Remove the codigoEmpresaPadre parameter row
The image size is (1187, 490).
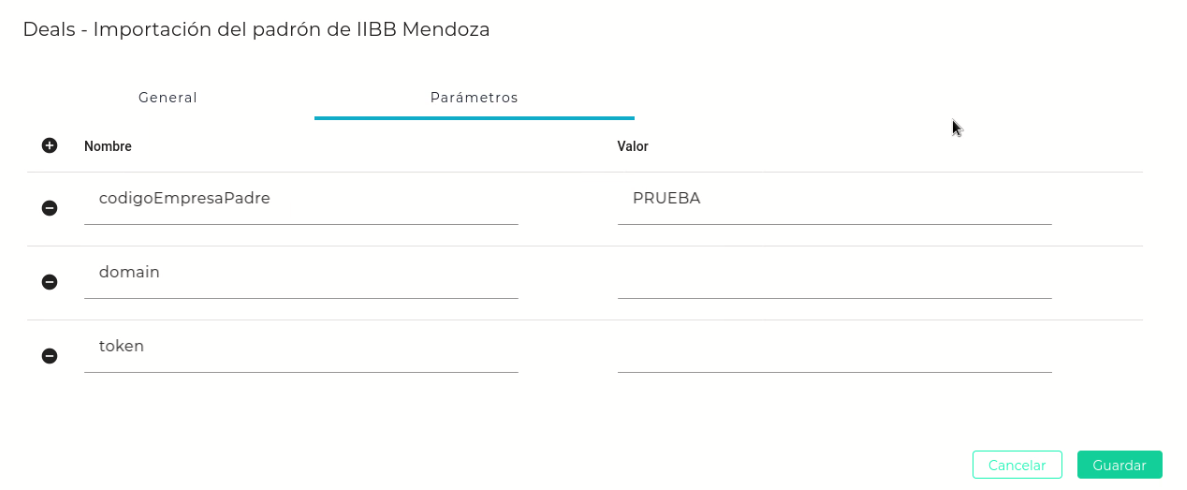[49, 208]
